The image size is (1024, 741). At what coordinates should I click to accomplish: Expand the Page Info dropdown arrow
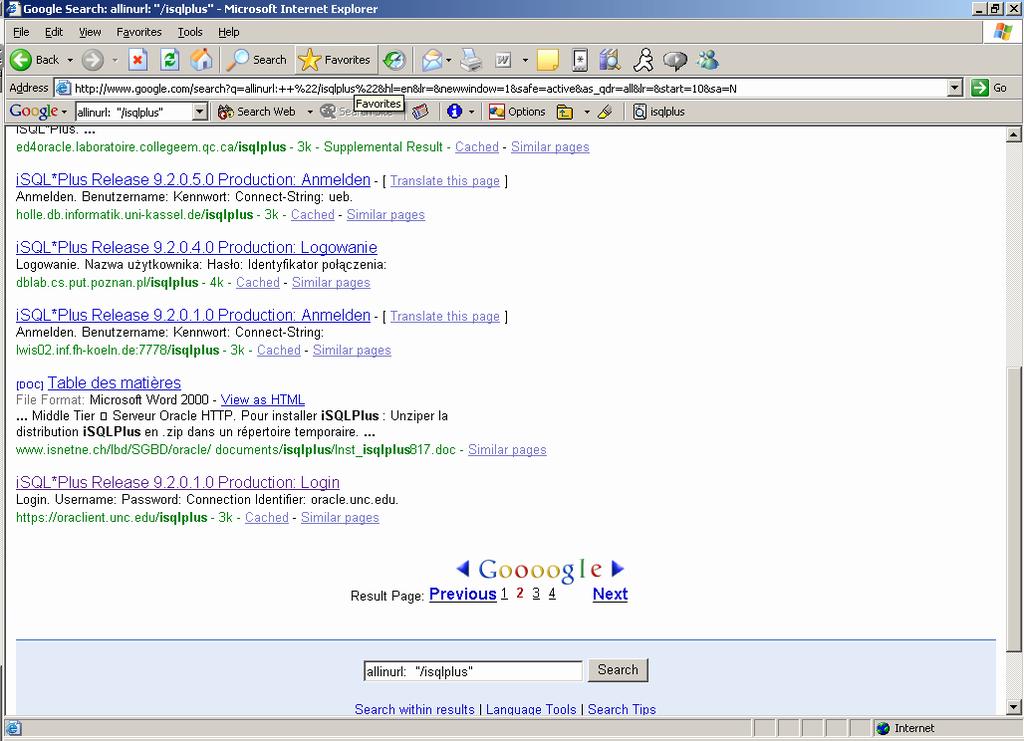click(x=471, y=112)
